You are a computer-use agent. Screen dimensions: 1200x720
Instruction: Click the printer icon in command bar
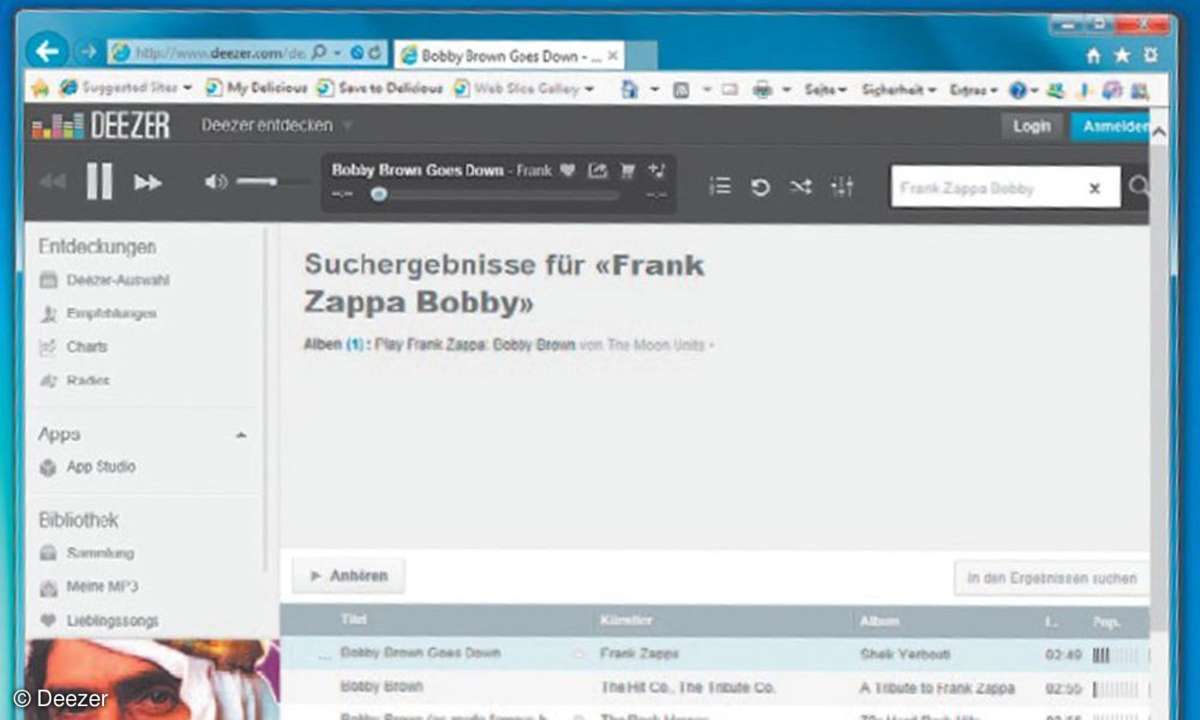pos(762,90)
